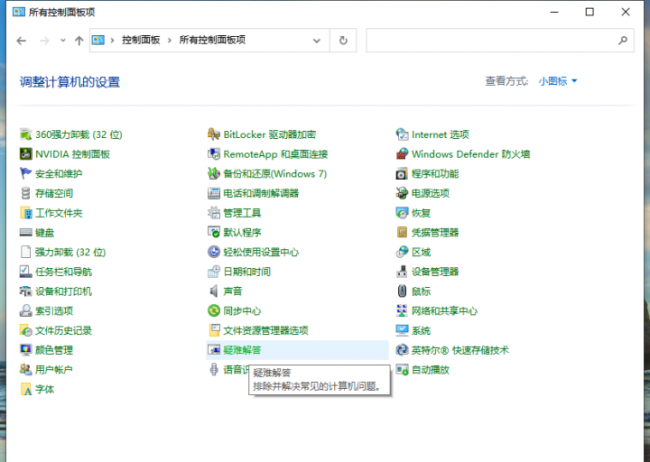This screenshot has width=650, height=462.
Task: Click the 文件资源管理器选项 icon
Action: tap(213, 331)
